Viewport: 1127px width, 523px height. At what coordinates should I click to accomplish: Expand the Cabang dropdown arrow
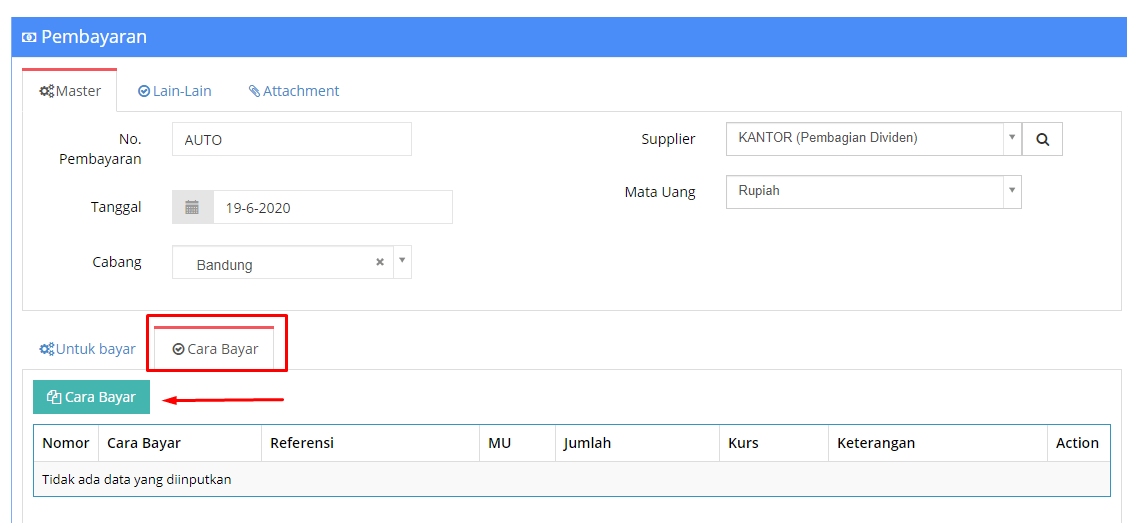pyautogui.click(x=402, y=262)
